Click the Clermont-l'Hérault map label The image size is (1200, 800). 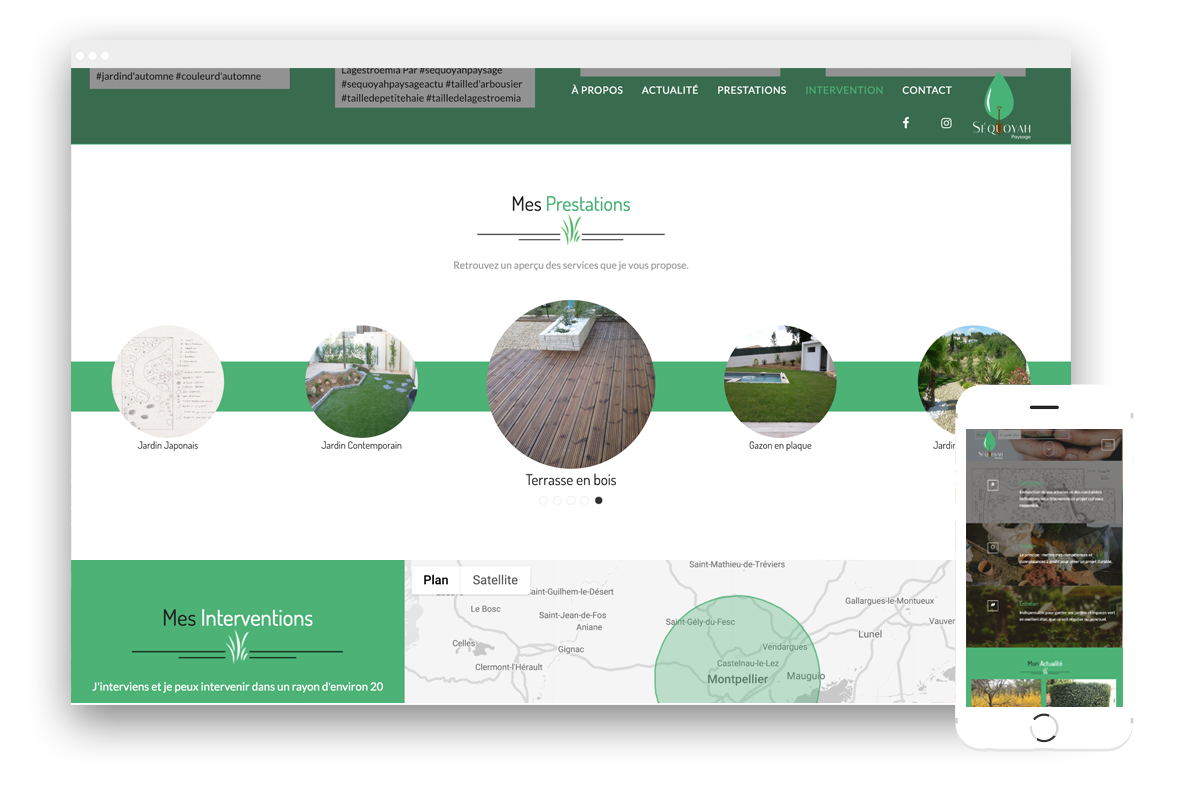point(509,667)
